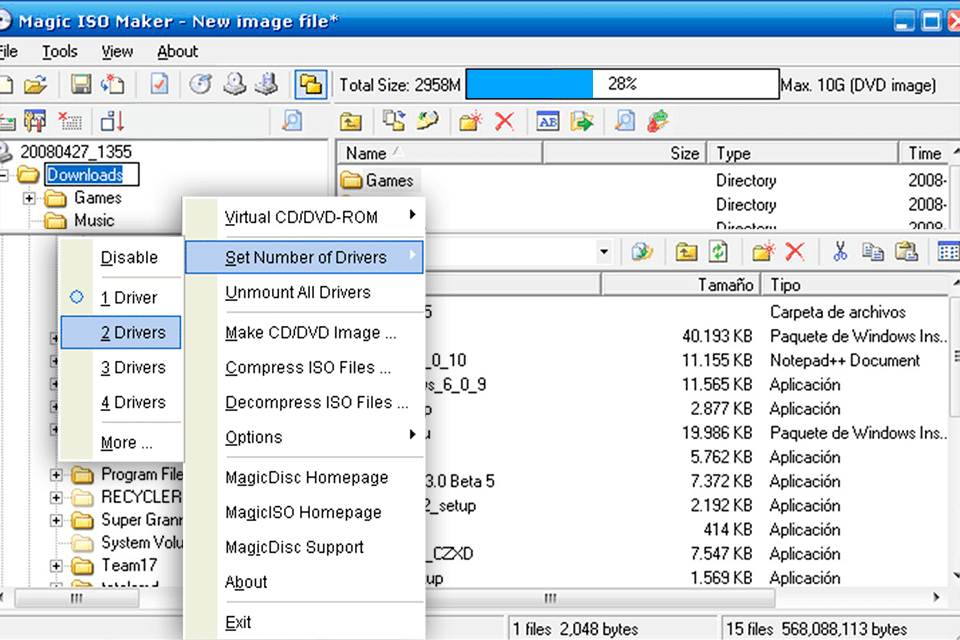Expand the Games folder tree node

pos(29,198)
